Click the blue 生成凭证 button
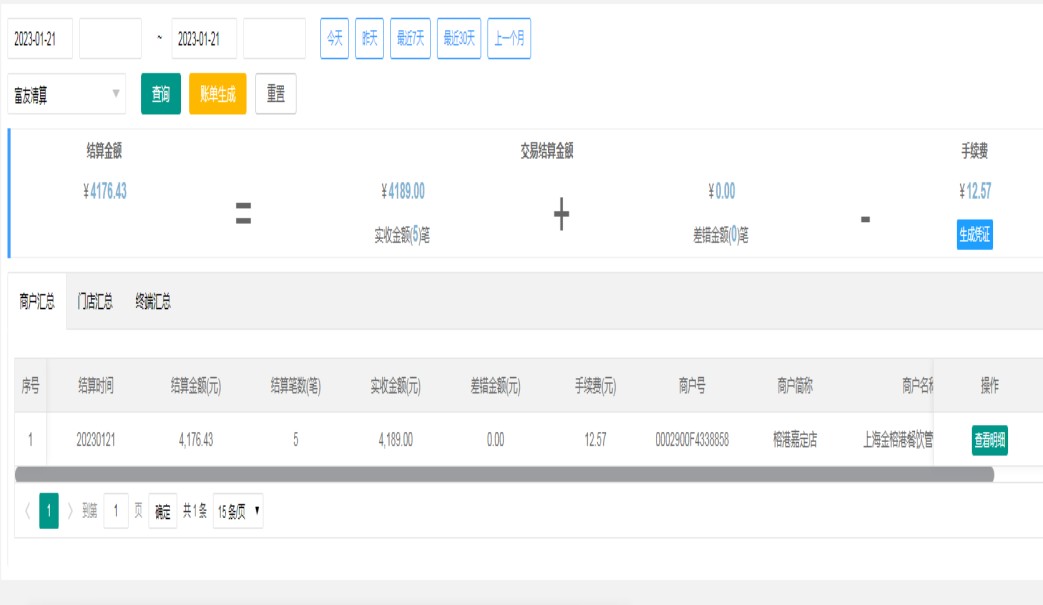The image size is (1043, 605). [x=974, y=234]
